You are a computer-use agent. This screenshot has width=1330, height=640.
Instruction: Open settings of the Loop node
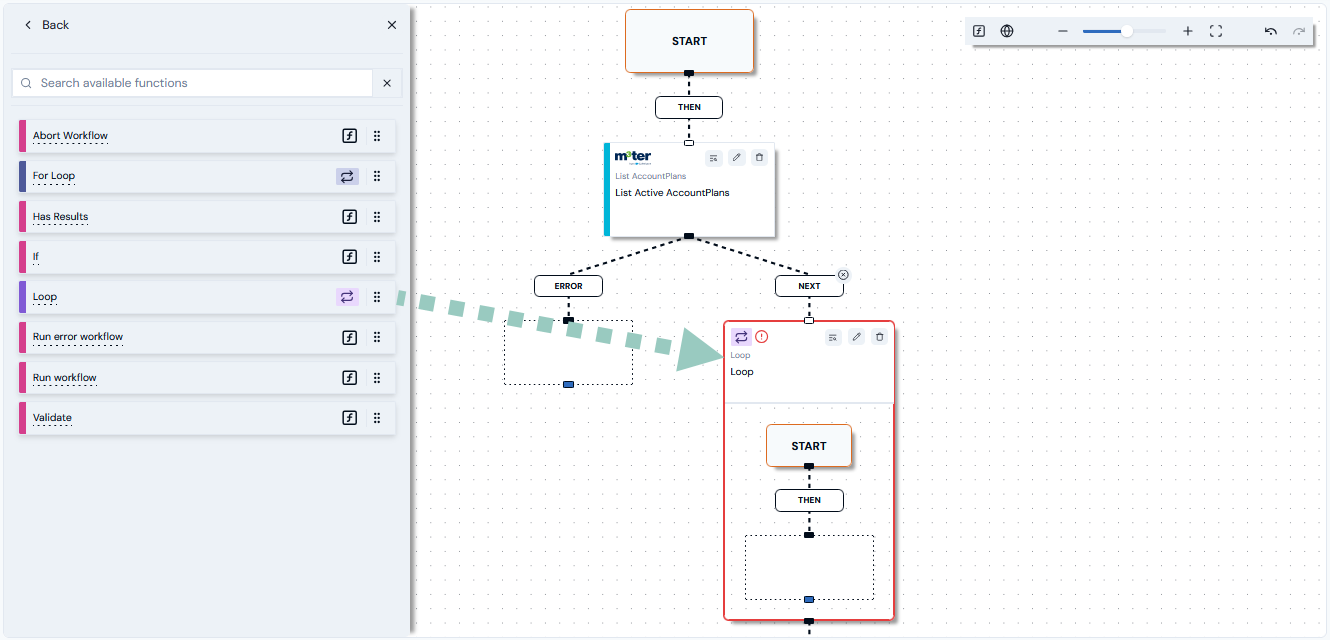pyautogui.click(x=833, y=337)
